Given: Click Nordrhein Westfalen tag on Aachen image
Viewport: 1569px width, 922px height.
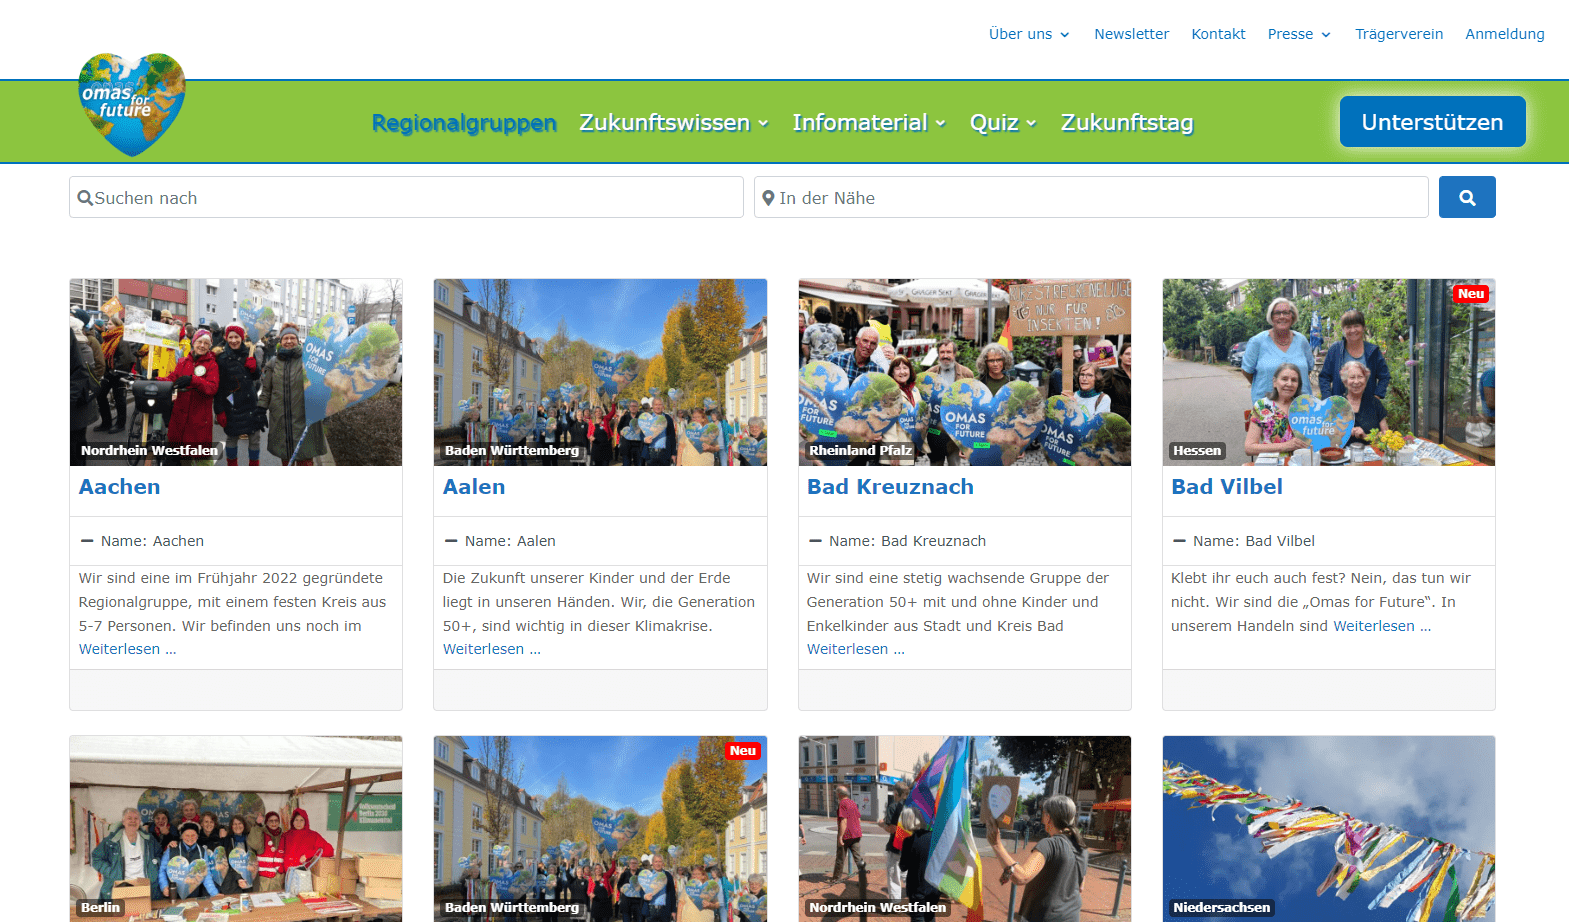Looking at the screenshot, I should [149, 451].
